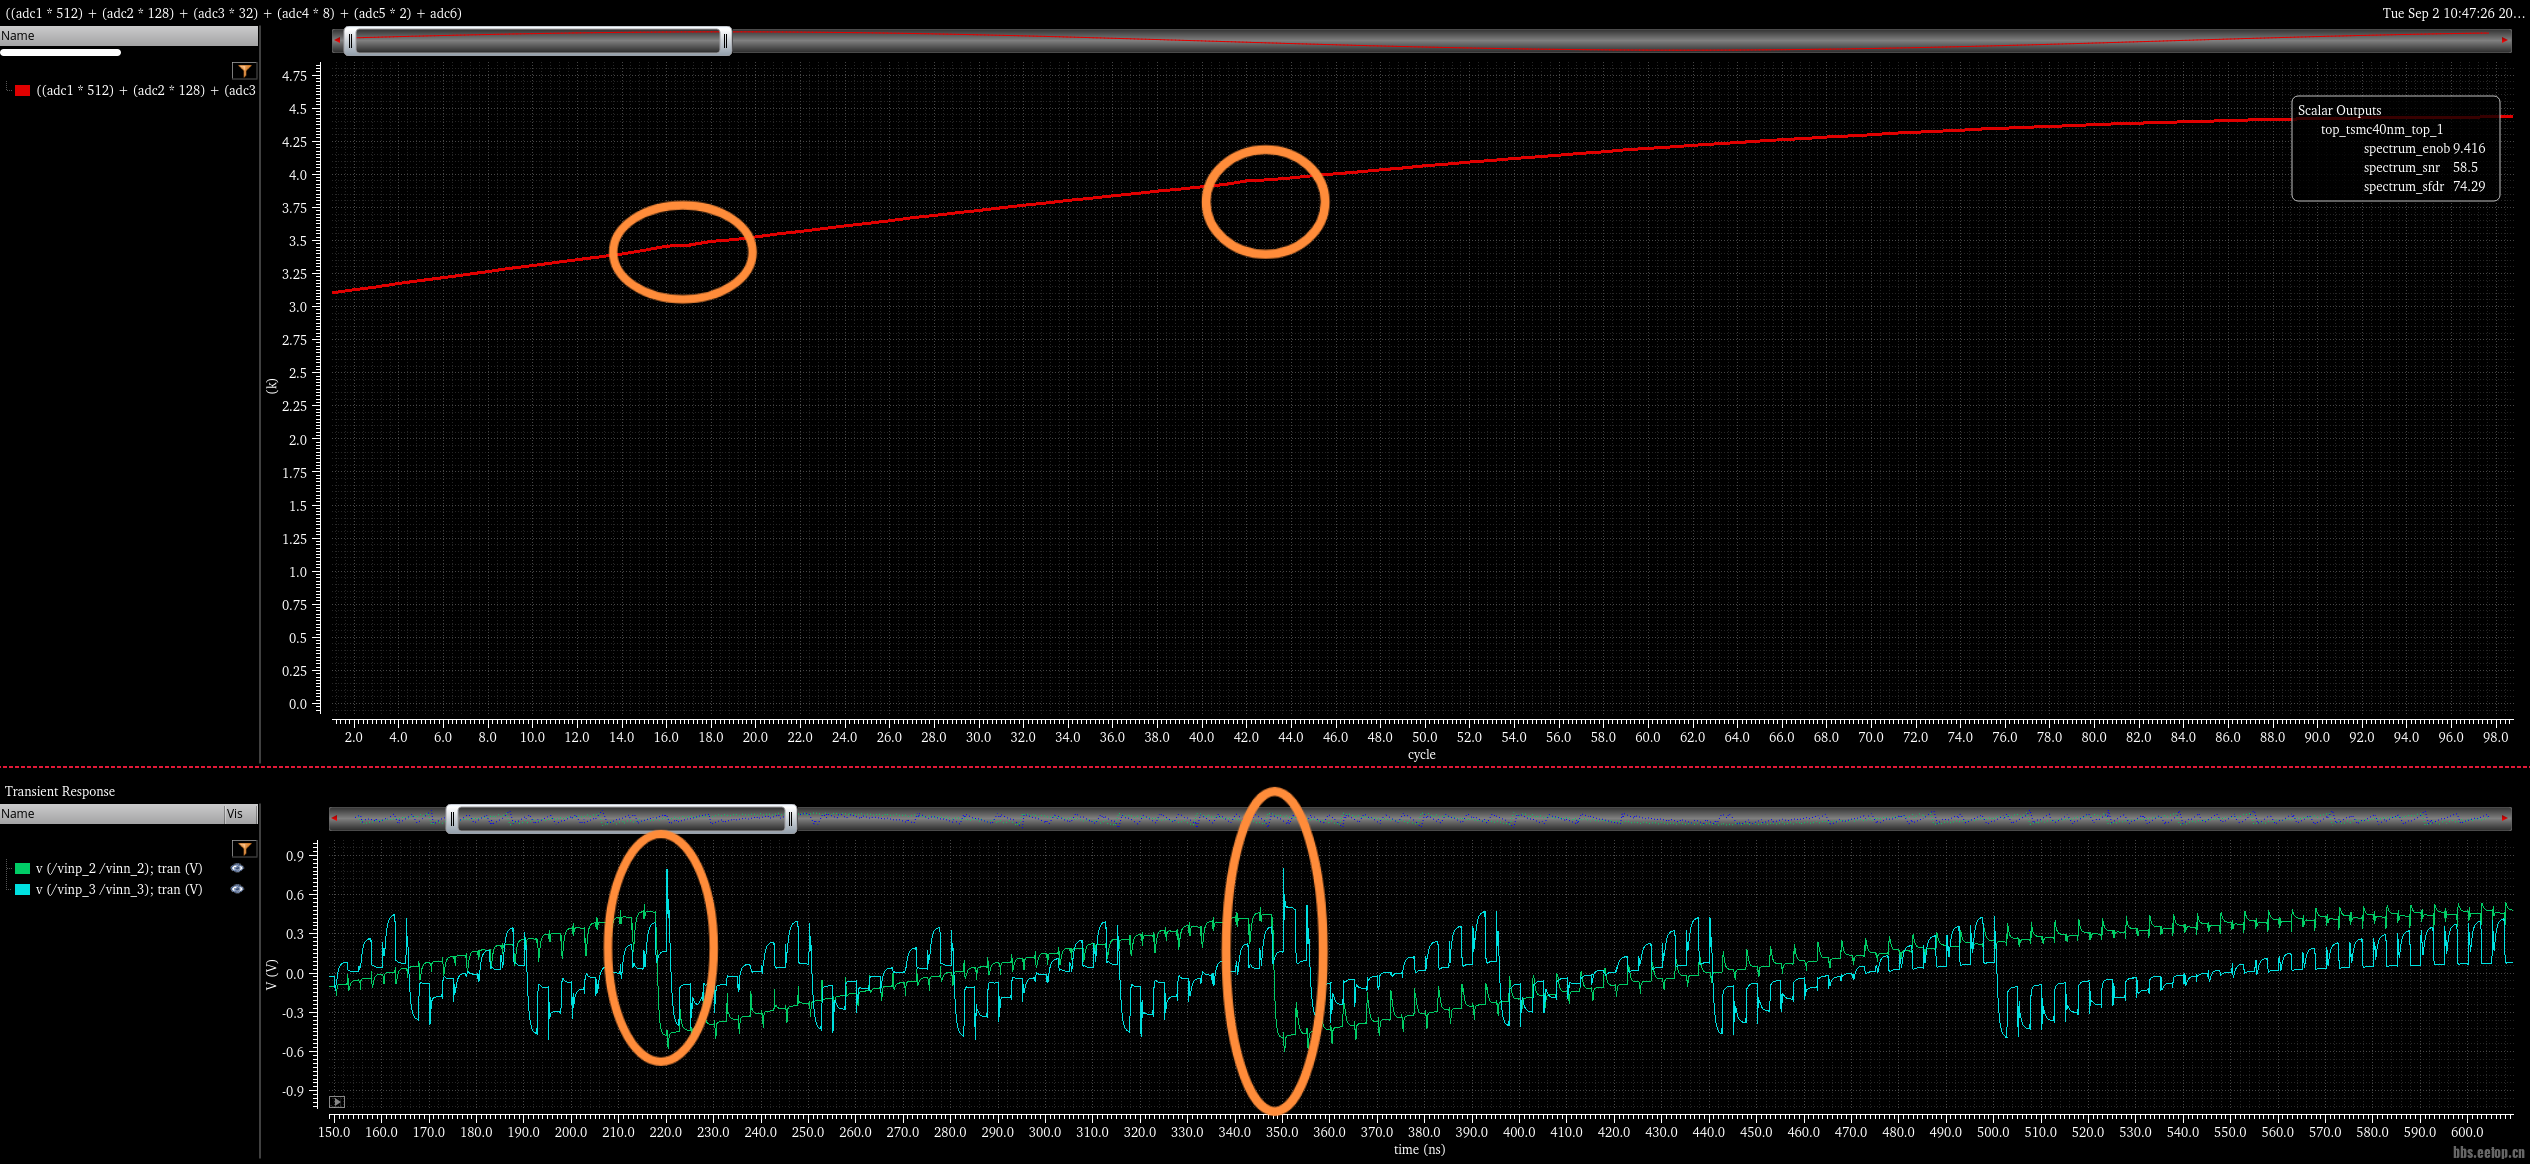Click the right handle of the top range slider
The height and width of the screenshot is (1164, 2530).
[x=725, y=41]
